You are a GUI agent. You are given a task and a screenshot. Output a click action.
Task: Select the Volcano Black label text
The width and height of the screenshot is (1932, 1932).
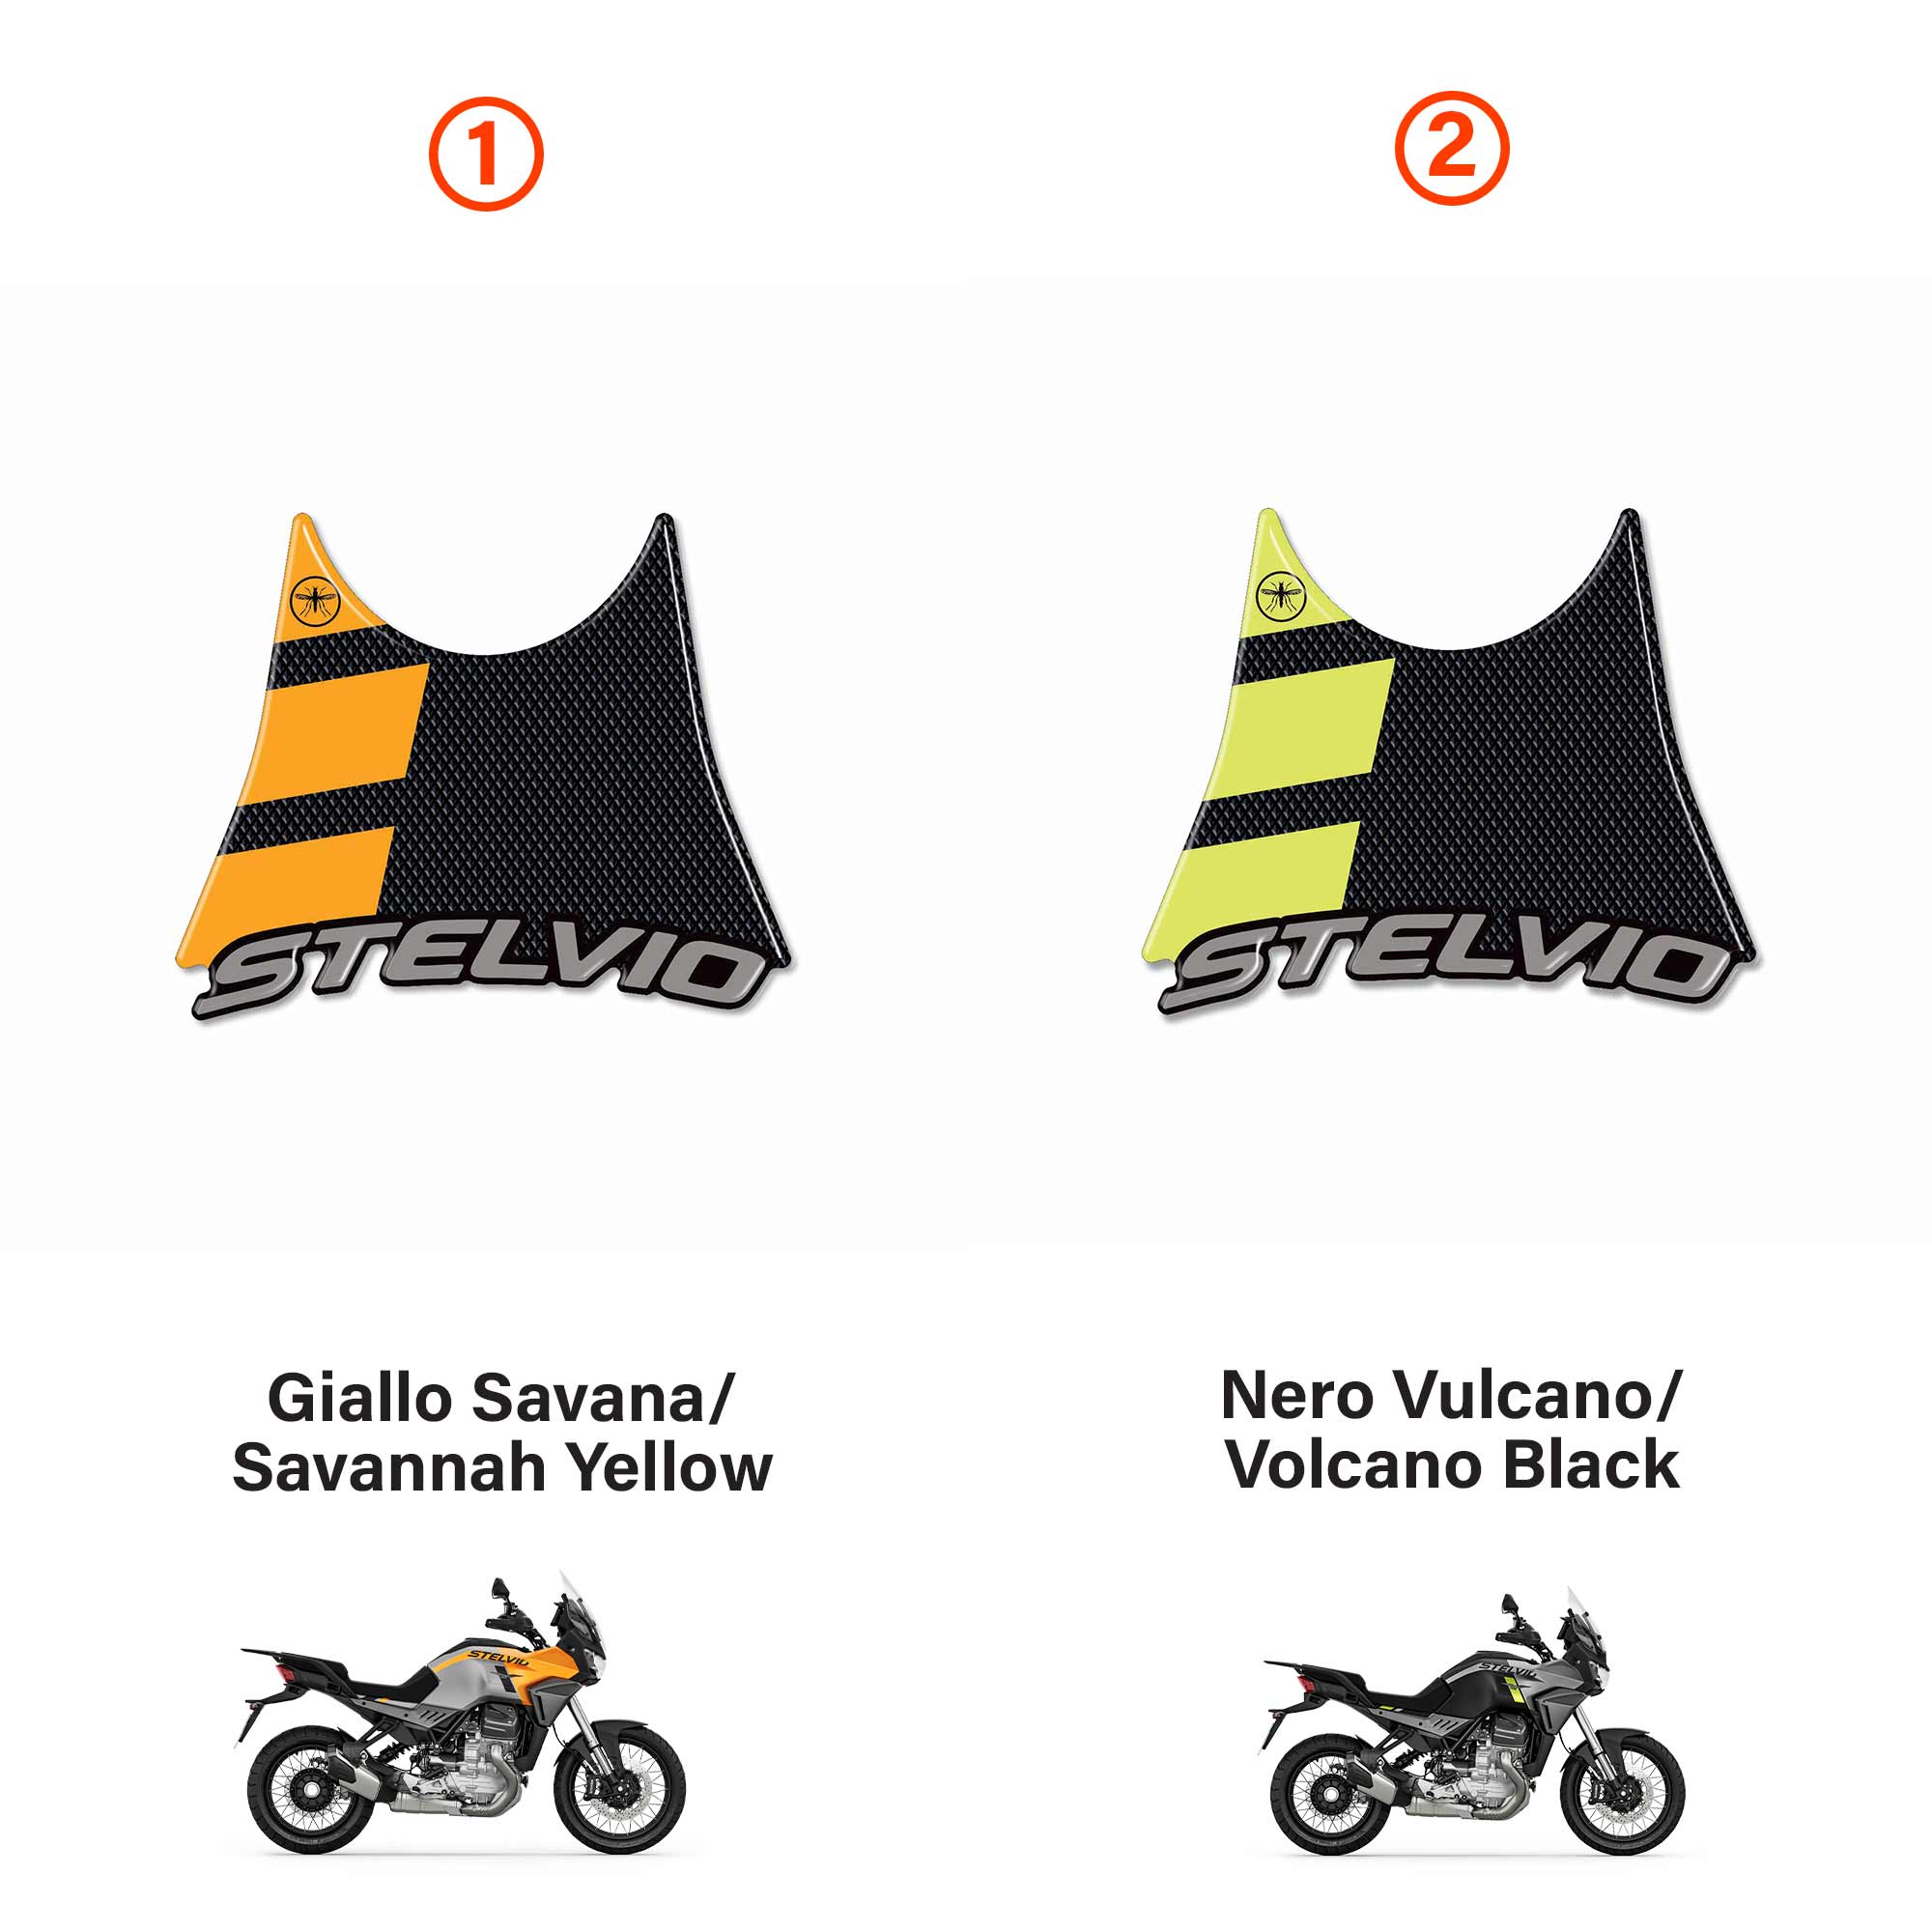[x=1452, y=1464]
